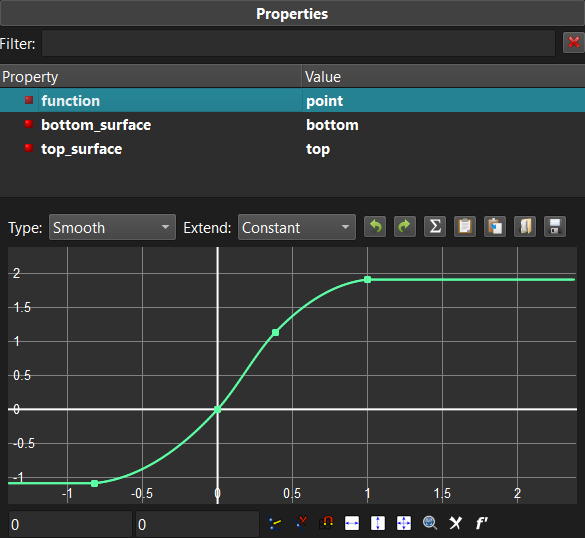Open the sigma formula button
This screenshot has height=538, width=585.
[435, 226]
